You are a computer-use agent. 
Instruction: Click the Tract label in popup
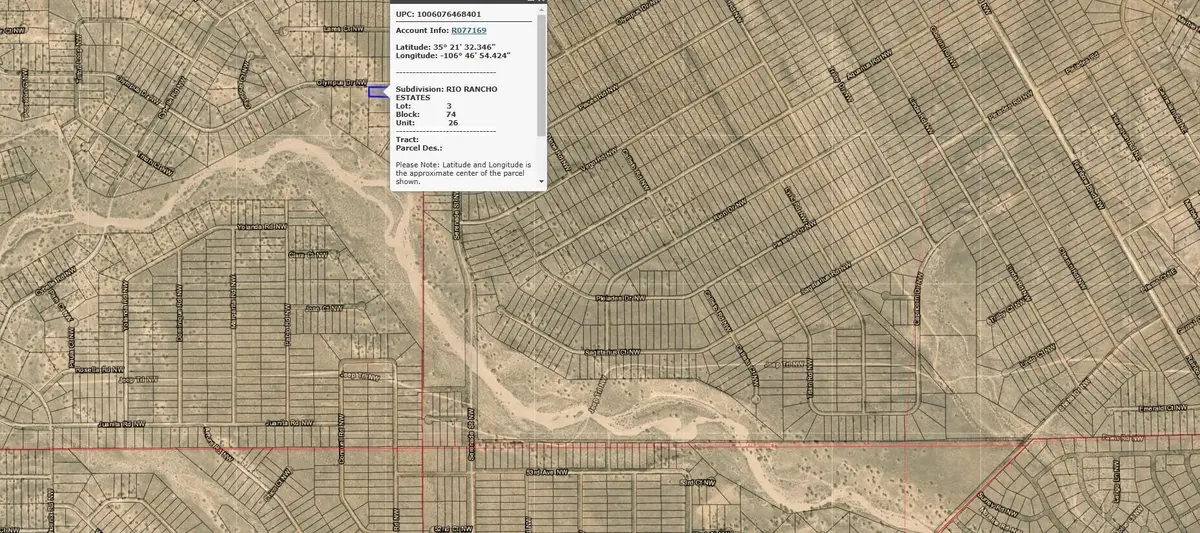point(406,139)
